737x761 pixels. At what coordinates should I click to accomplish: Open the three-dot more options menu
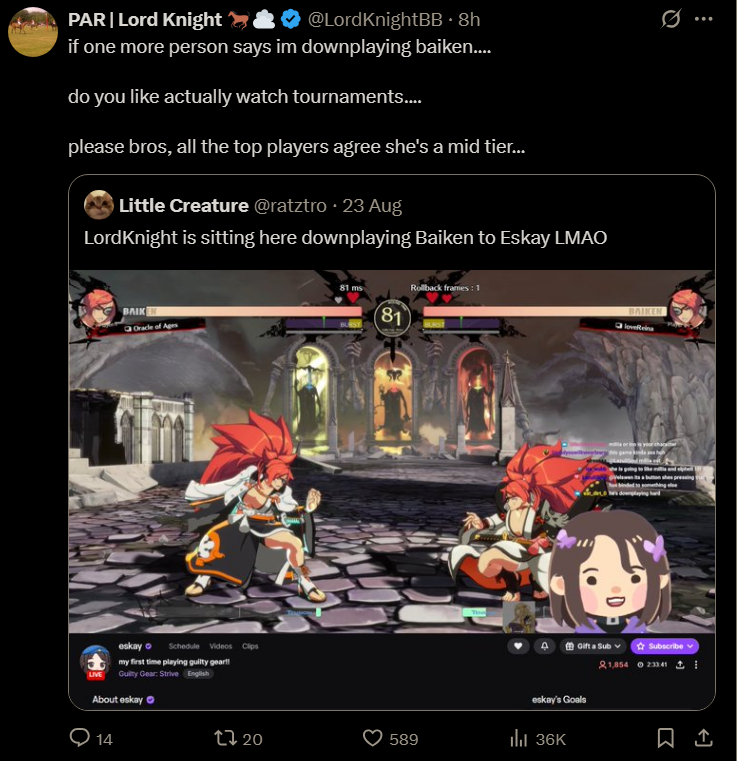(x=704, y=19)
